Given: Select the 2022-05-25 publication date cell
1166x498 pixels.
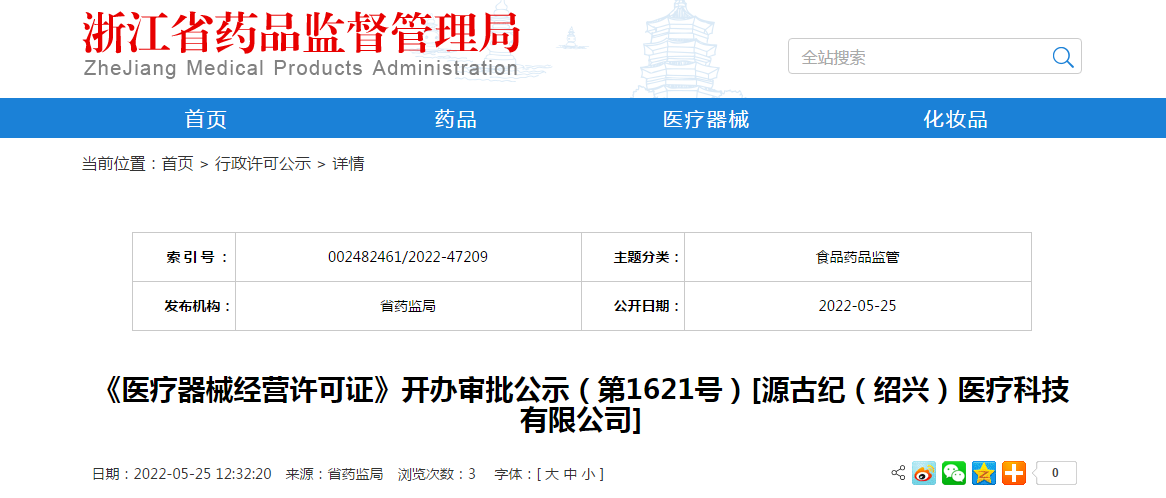Looking at the screenshot, I should coord(857,305).
